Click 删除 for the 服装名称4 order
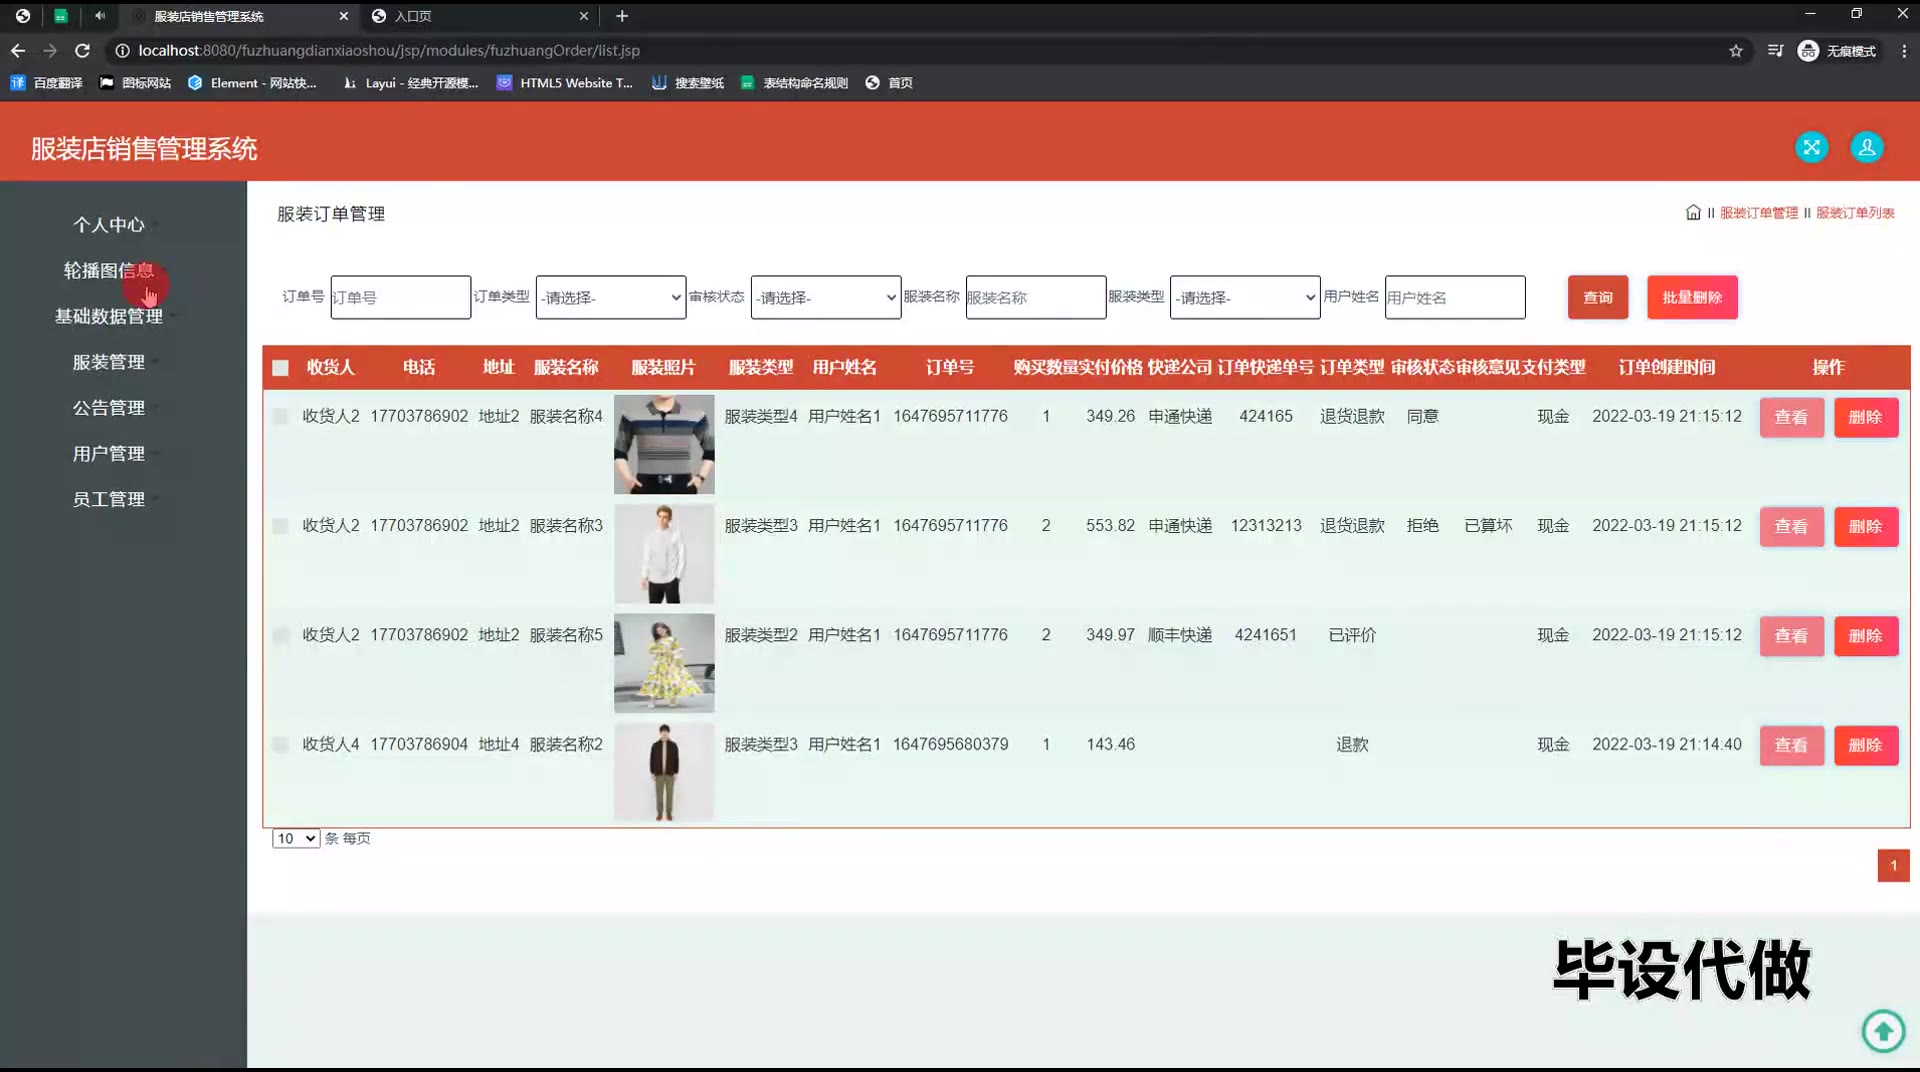The height and width of the screenshot is (1072, 1920). [x=1866, y=417]
